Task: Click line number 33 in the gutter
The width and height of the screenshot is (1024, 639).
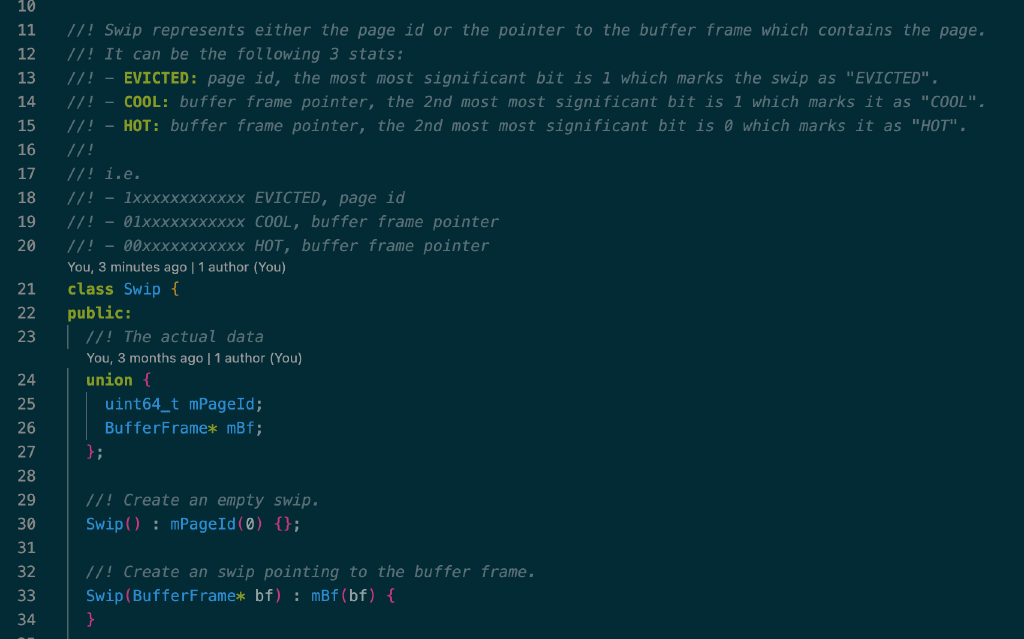Action: 27,596
